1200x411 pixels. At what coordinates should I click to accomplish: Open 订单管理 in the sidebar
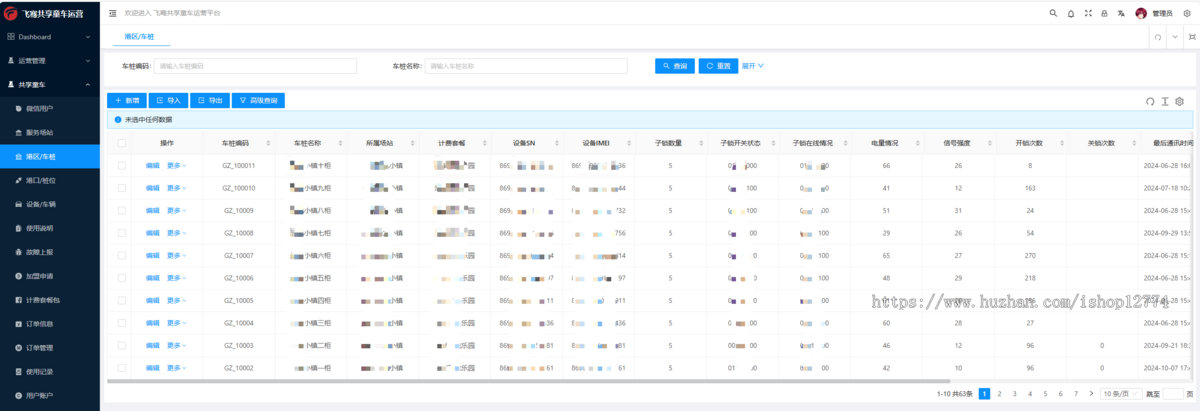50,348
